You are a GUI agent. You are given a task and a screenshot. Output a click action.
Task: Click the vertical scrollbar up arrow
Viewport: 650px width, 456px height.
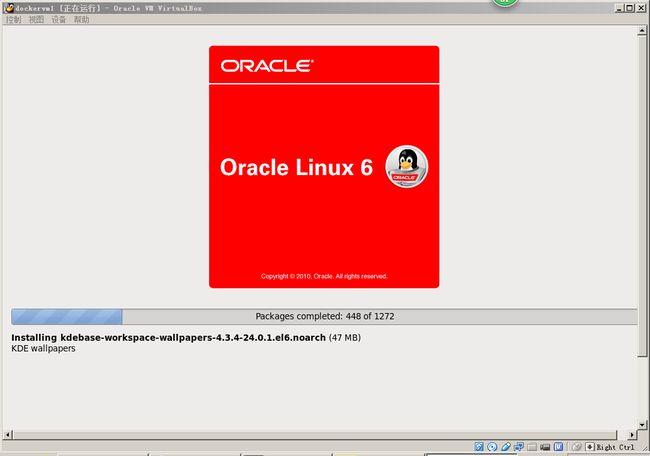642,31
